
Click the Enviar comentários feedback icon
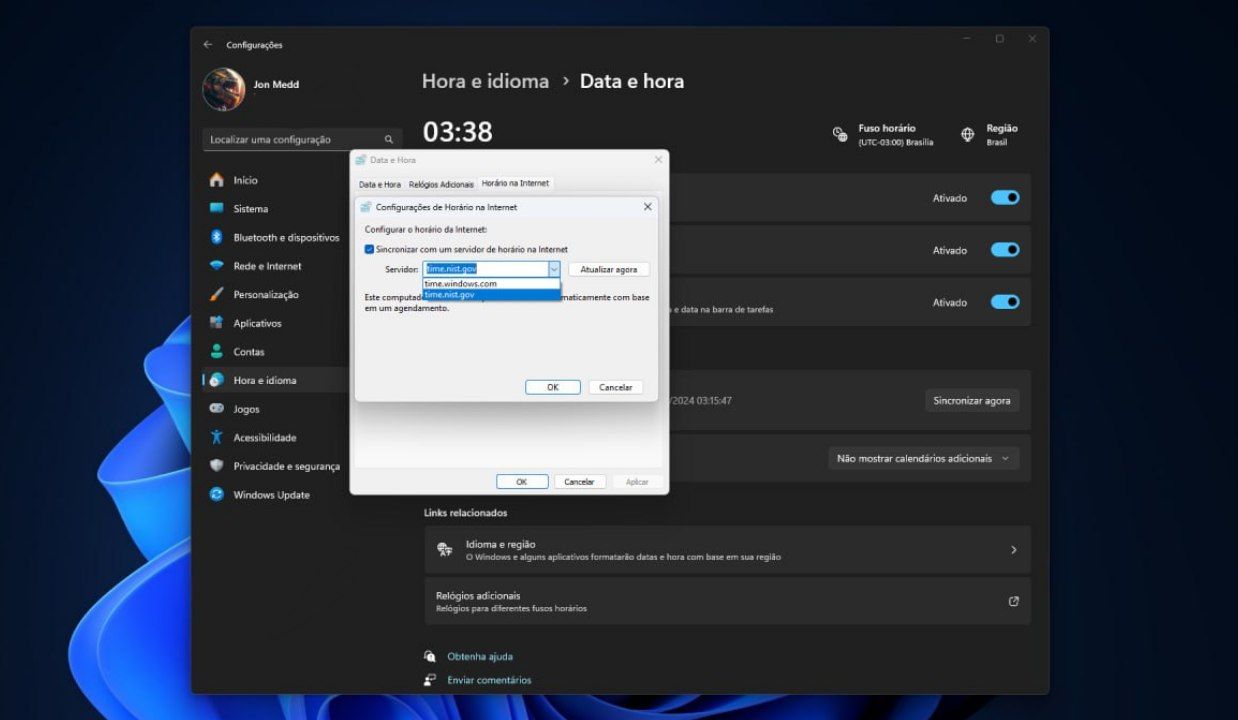(x=430, y=680)
